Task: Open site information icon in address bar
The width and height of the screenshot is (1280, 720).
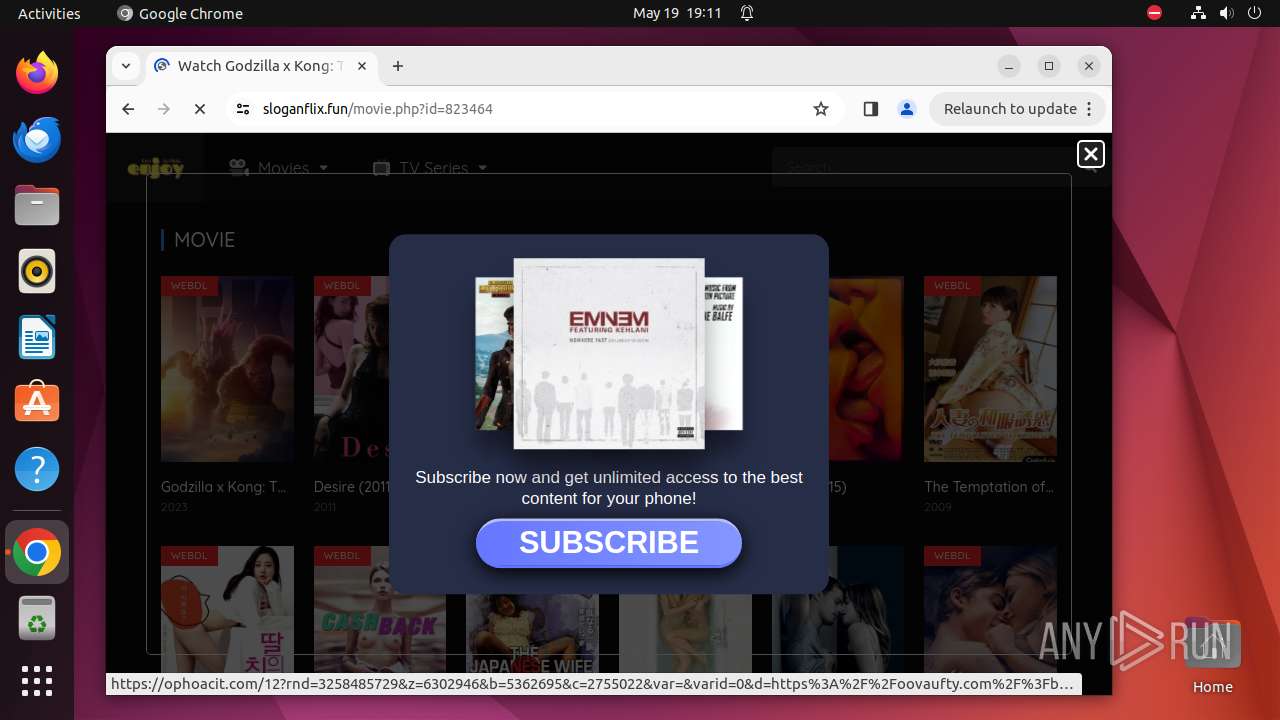Action: point(242,109)
